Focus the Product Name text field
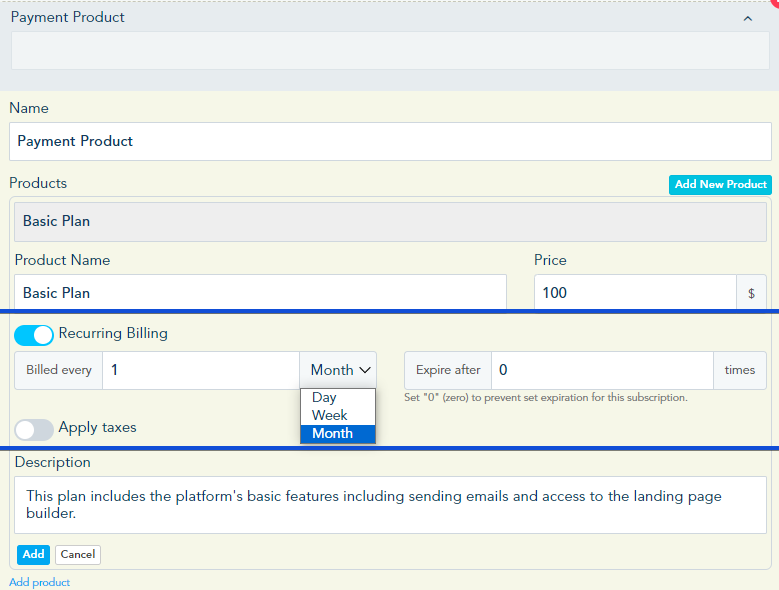This screenshot has width=779, height=590. pyautogui.click(x=260, y=293)
